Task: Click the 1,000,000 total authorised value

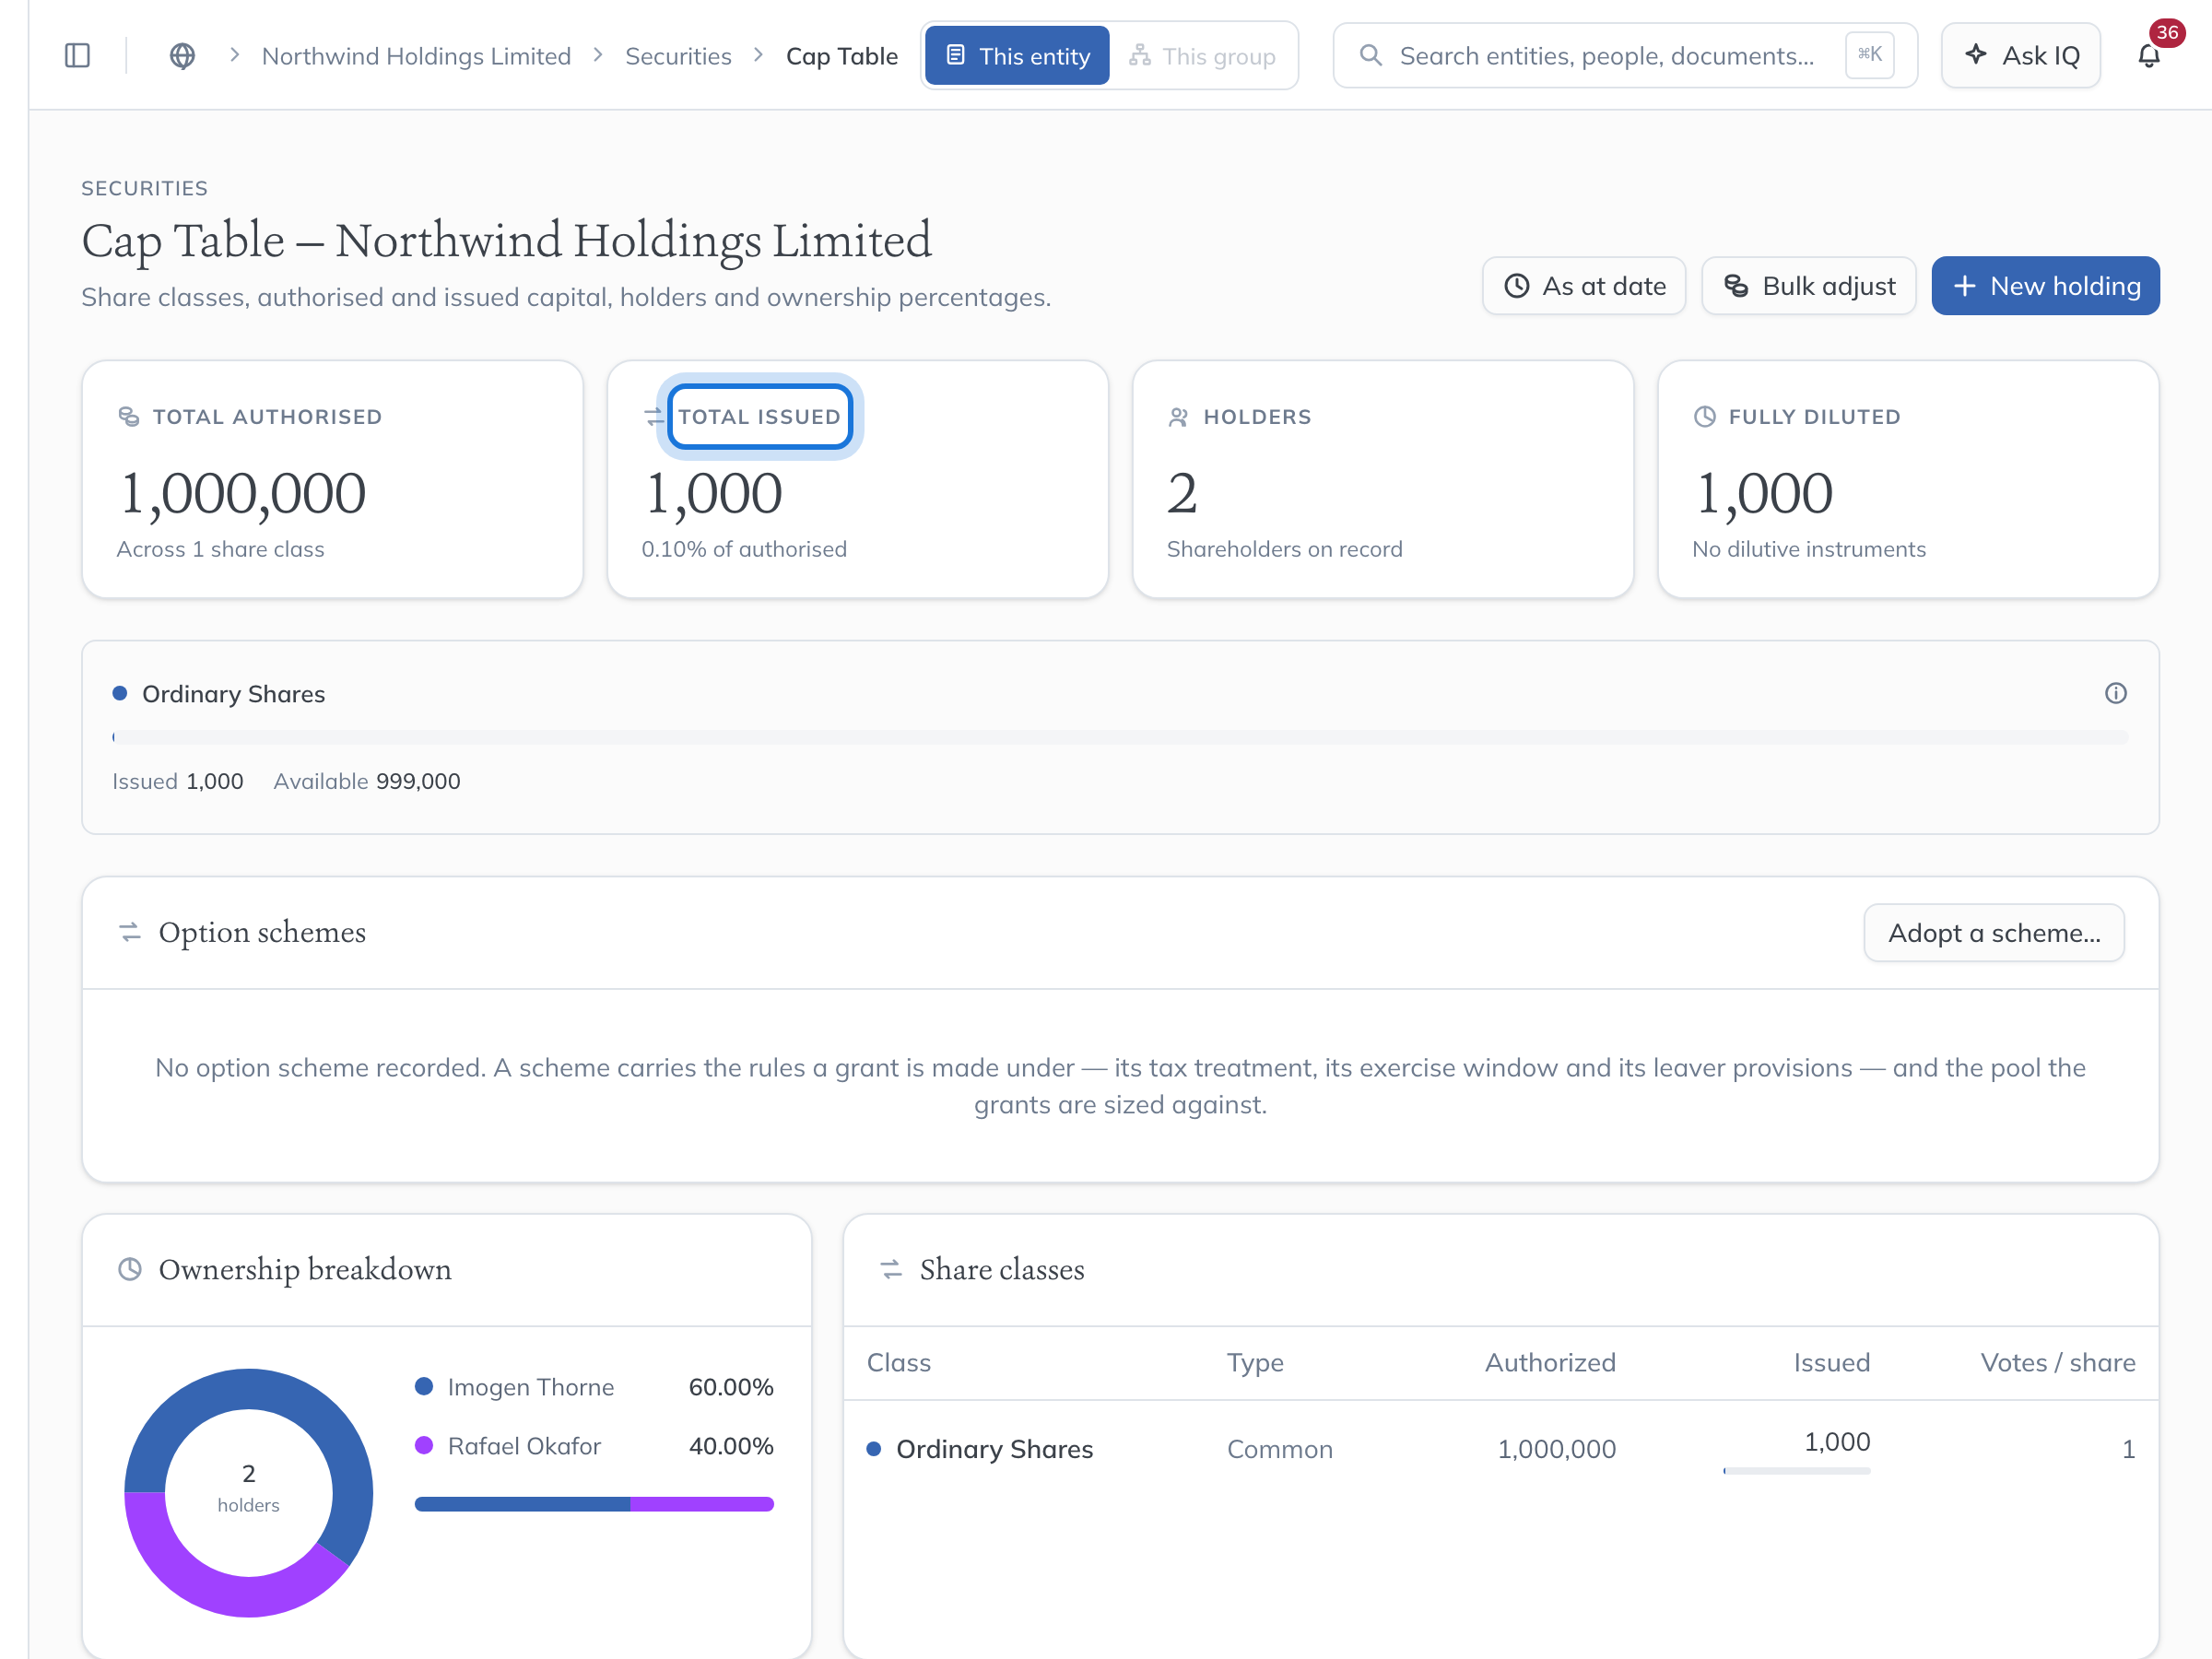Action: pos(243,493)
